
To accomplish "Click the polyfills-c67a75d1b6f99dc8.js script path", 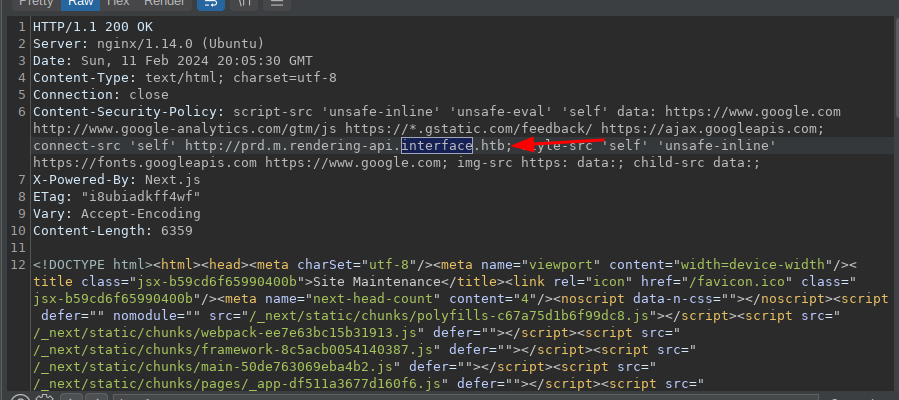I will click(x=449, y=316).
